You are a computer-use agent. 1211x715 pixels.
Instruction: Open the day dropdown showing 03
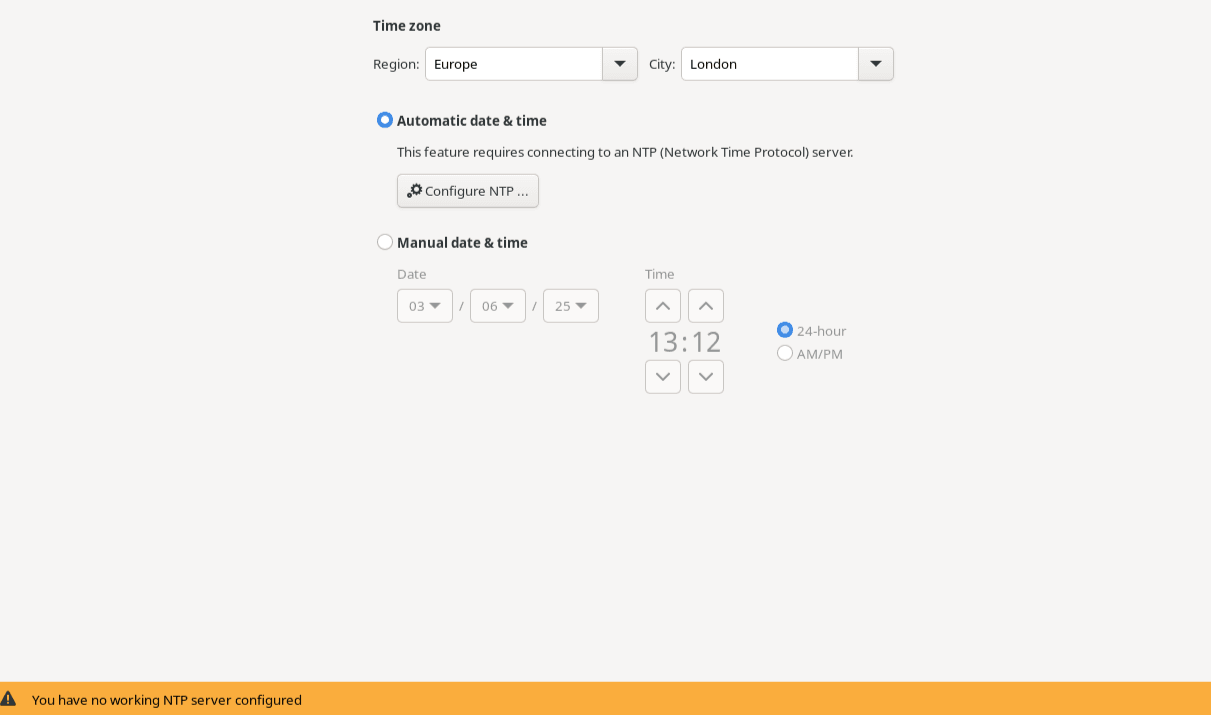click(x=425, y=306)
